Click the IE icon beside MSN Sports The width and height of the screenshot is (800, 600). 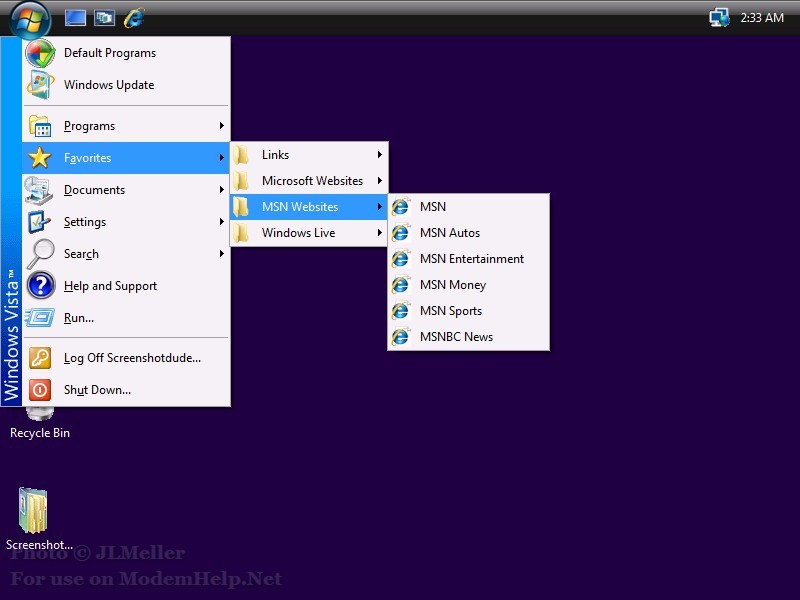tap(401, 311)
